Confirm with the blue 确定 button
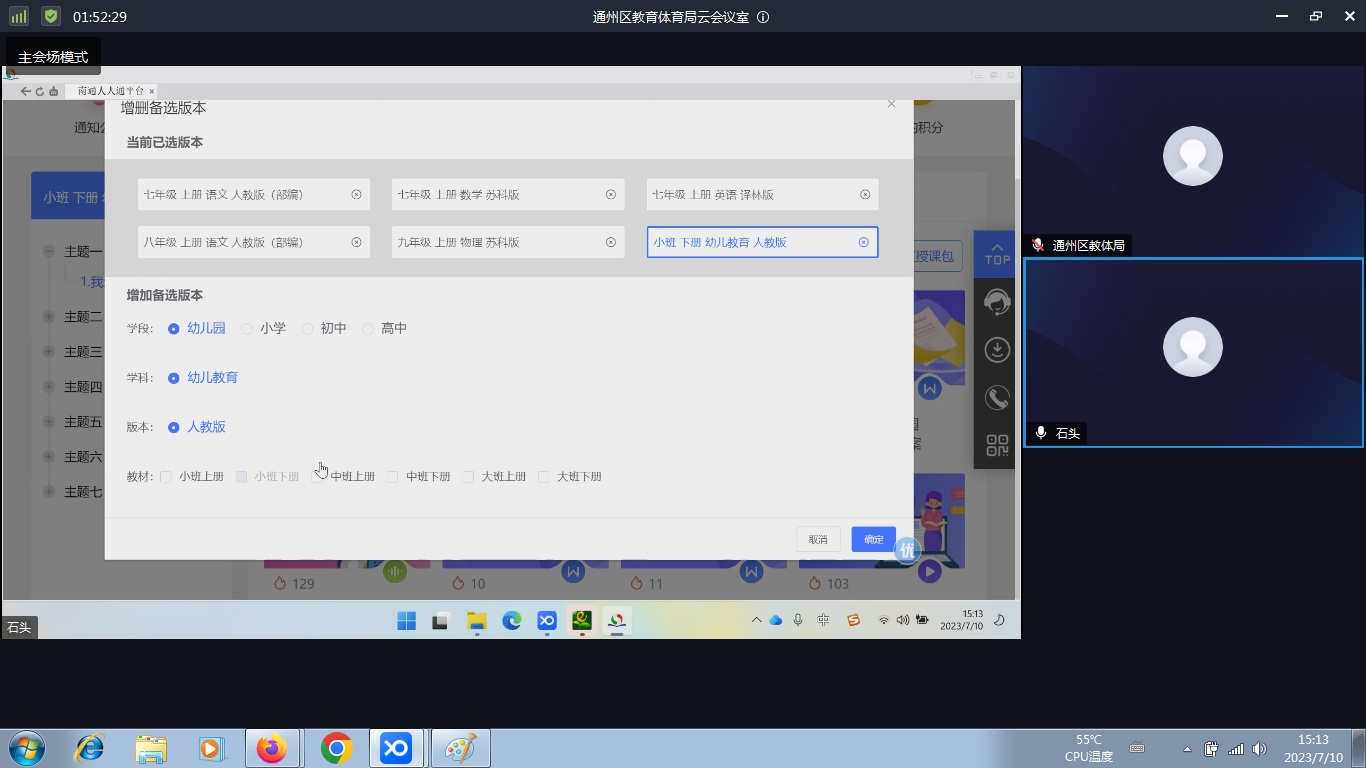1366x768 pixels. pyautogui.click(x=873, y=539)
